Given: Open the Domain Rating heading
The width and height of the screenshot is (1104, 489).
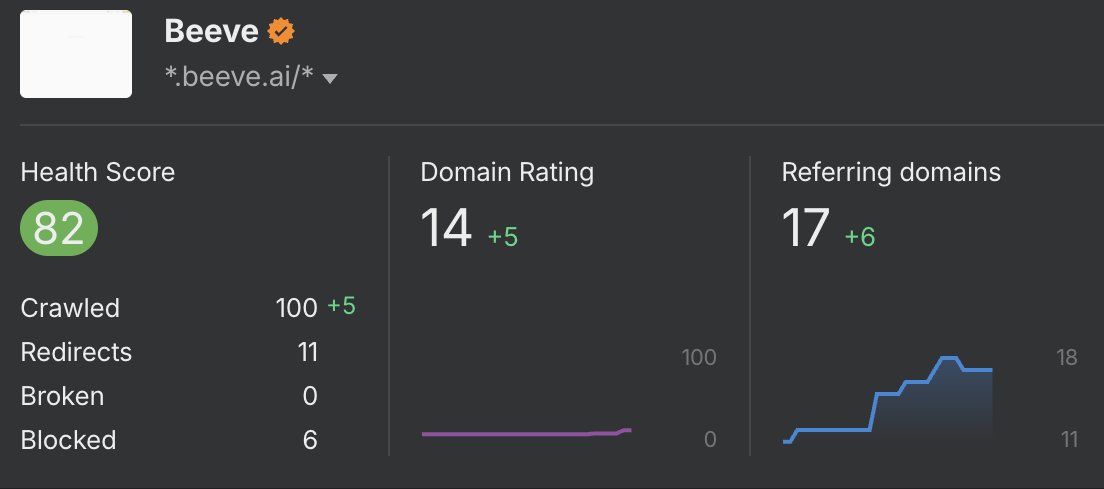Looking at the screenshot, I should (507, 172).
